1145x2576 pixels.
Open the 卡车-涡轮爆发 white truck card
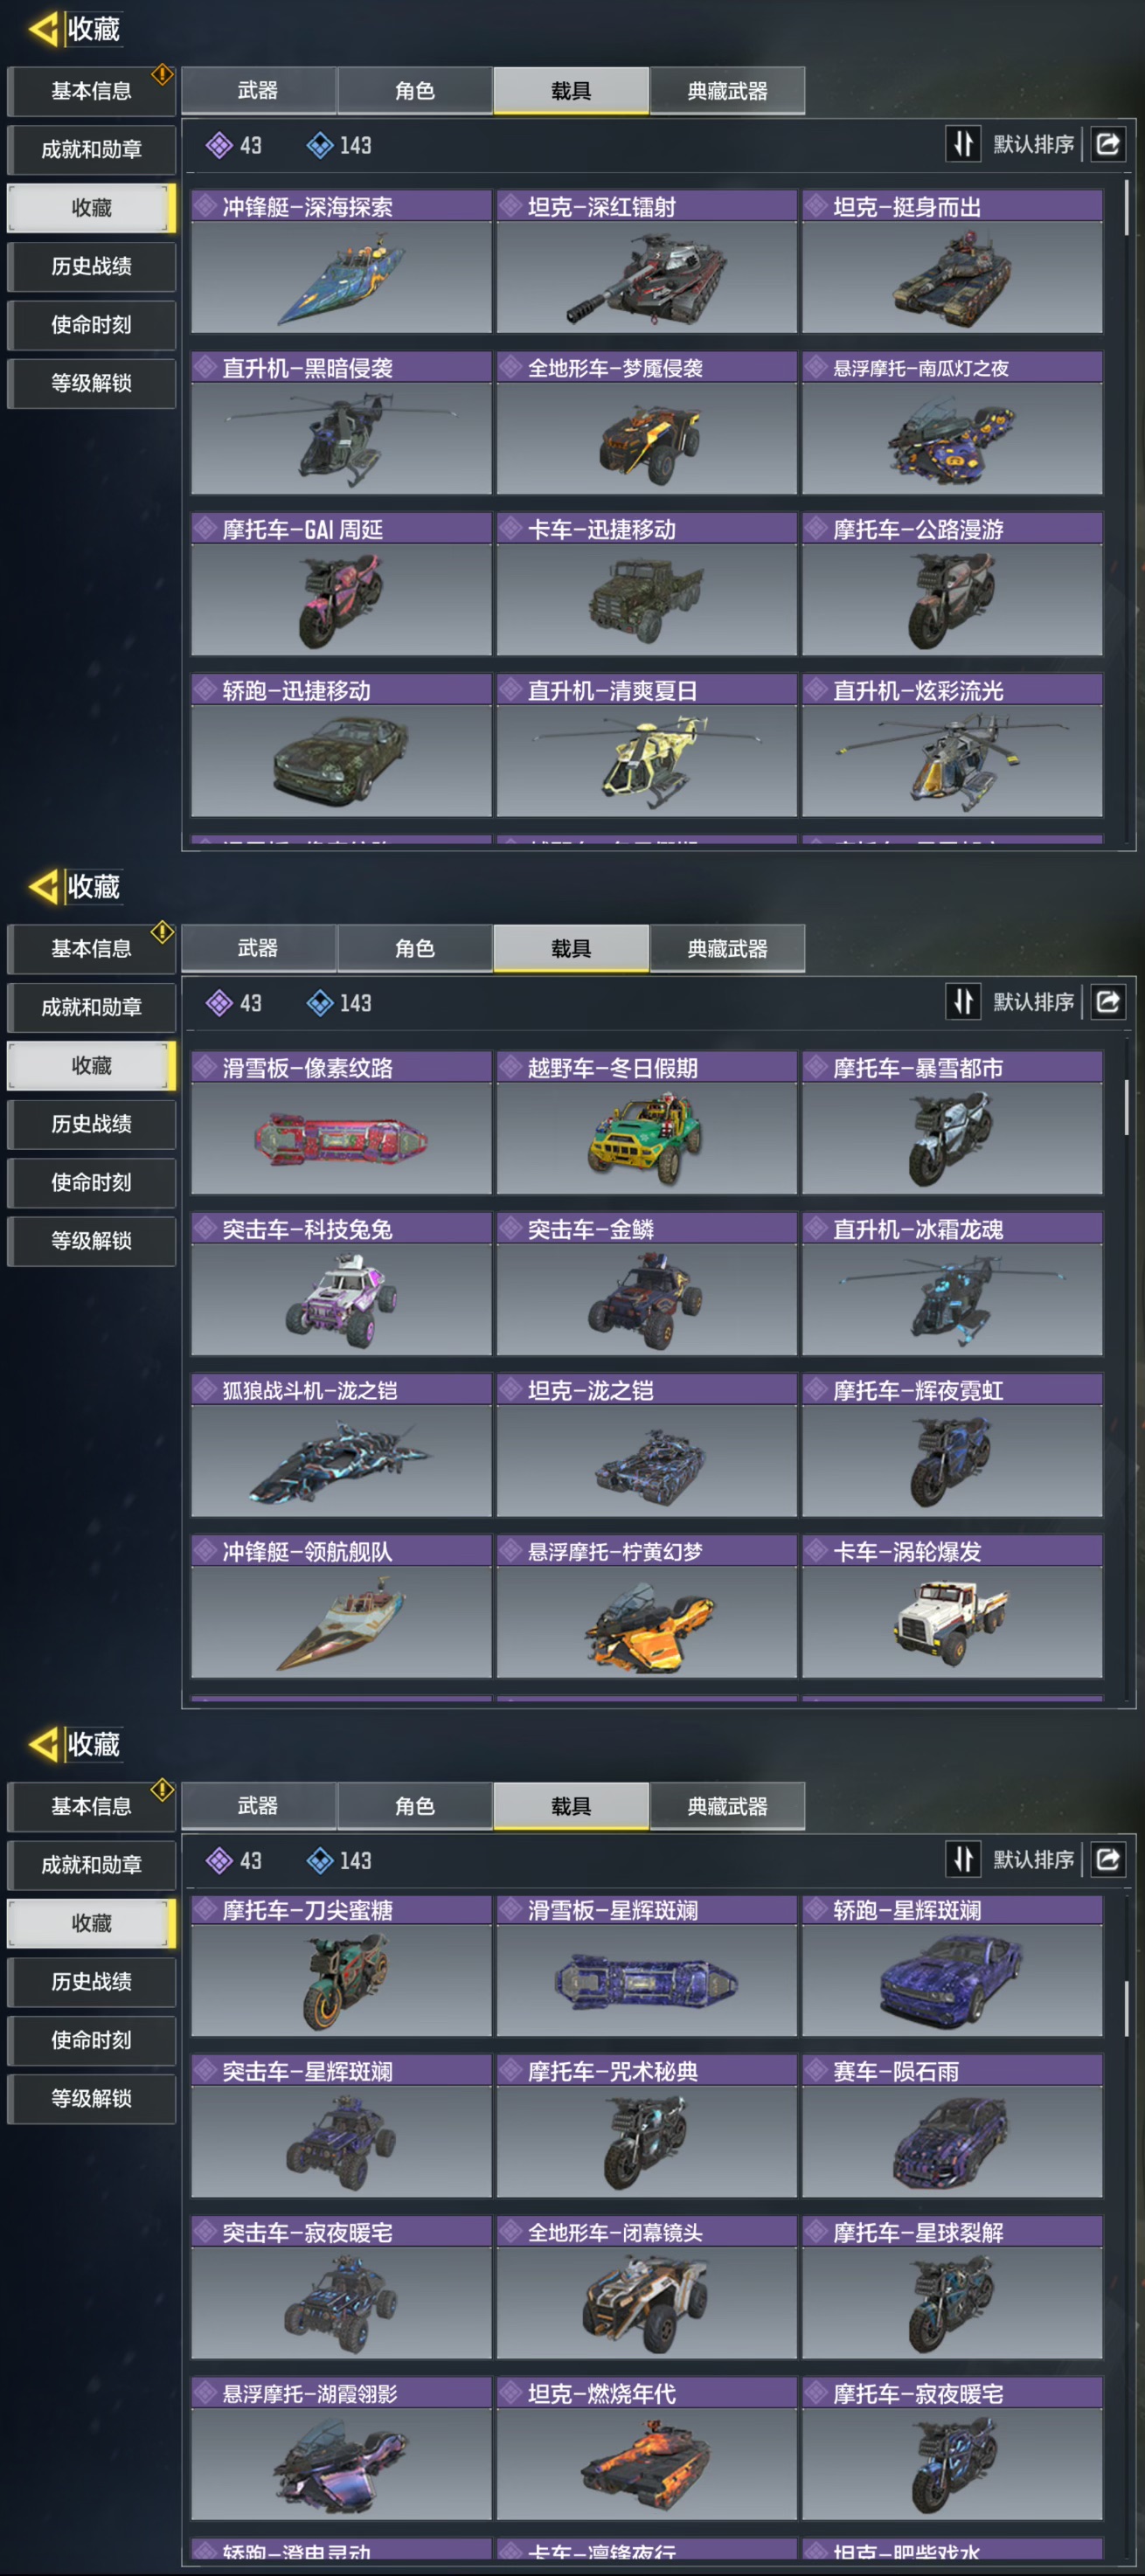(x=952, y=1606)
